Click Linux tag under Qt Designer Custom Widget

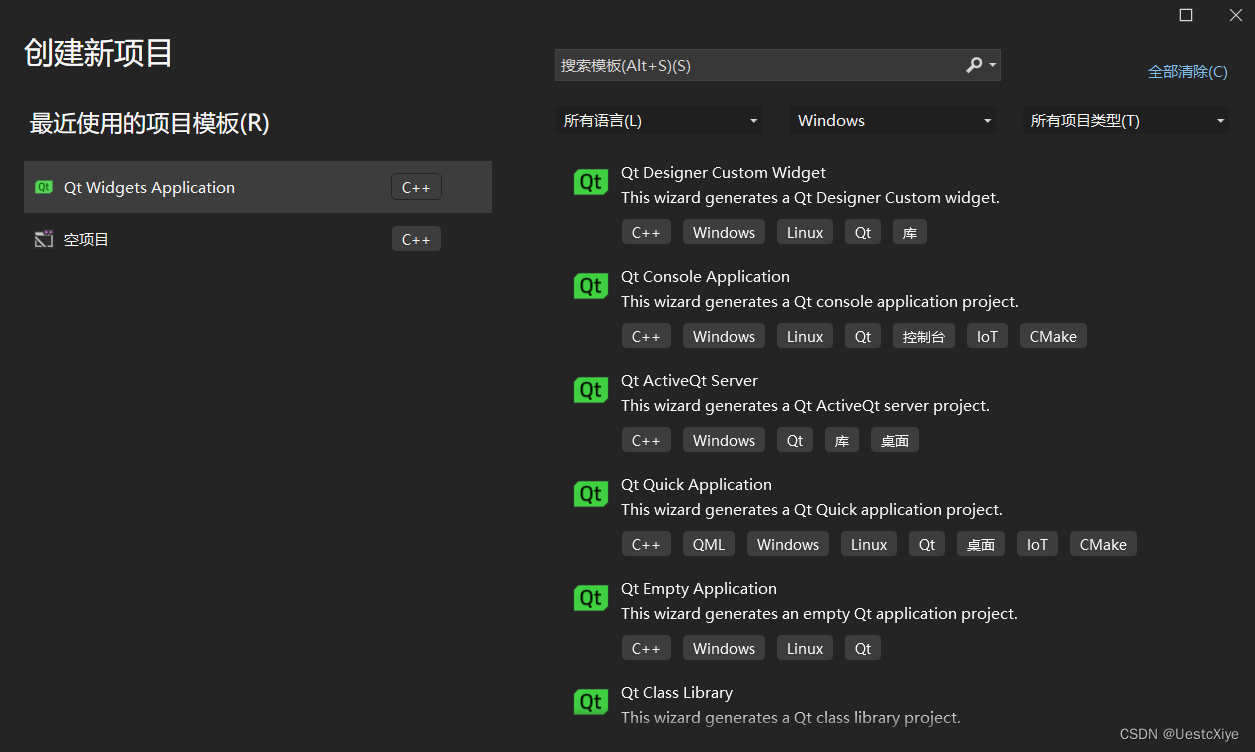tap(805, 233)
